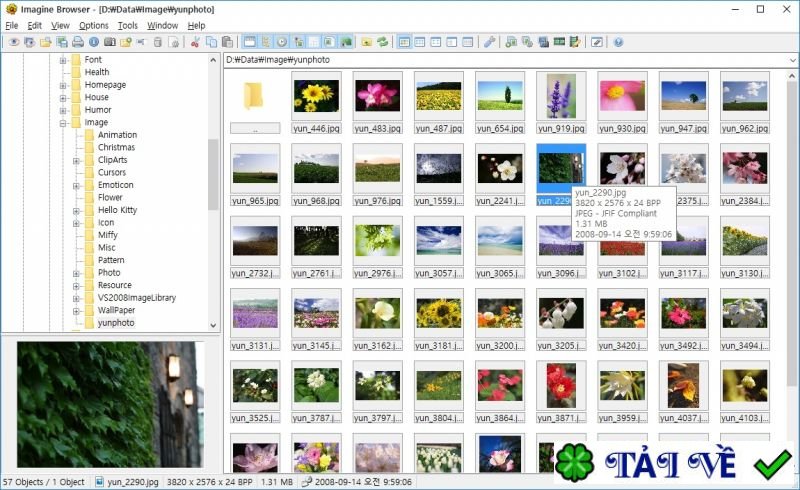Click the '57 Objects / 1 Object' status text
The height and width of the screenshot is (490, 800).
click(x=43, y=482)
